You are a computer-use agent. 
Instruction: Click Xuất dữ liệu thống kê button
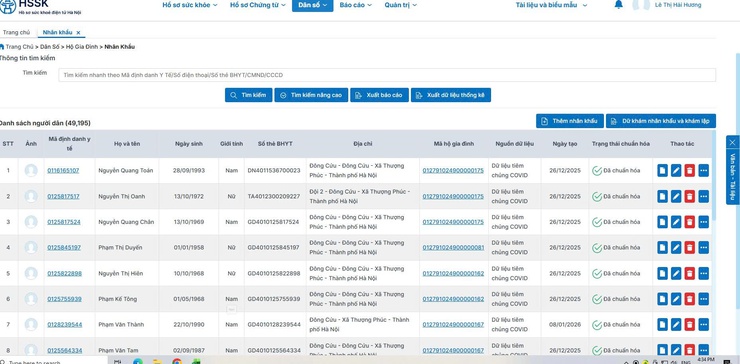[451, 95]
